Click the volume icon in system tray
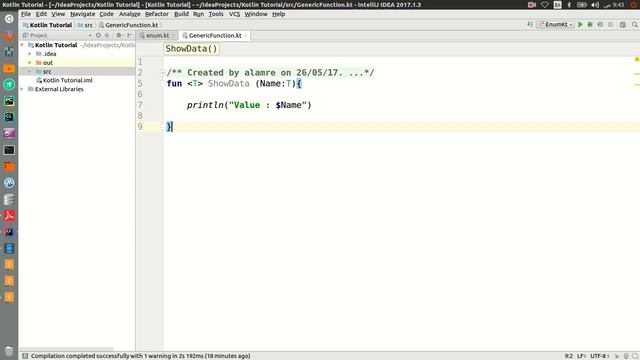The image size is (640, 360). pos(595,5)
